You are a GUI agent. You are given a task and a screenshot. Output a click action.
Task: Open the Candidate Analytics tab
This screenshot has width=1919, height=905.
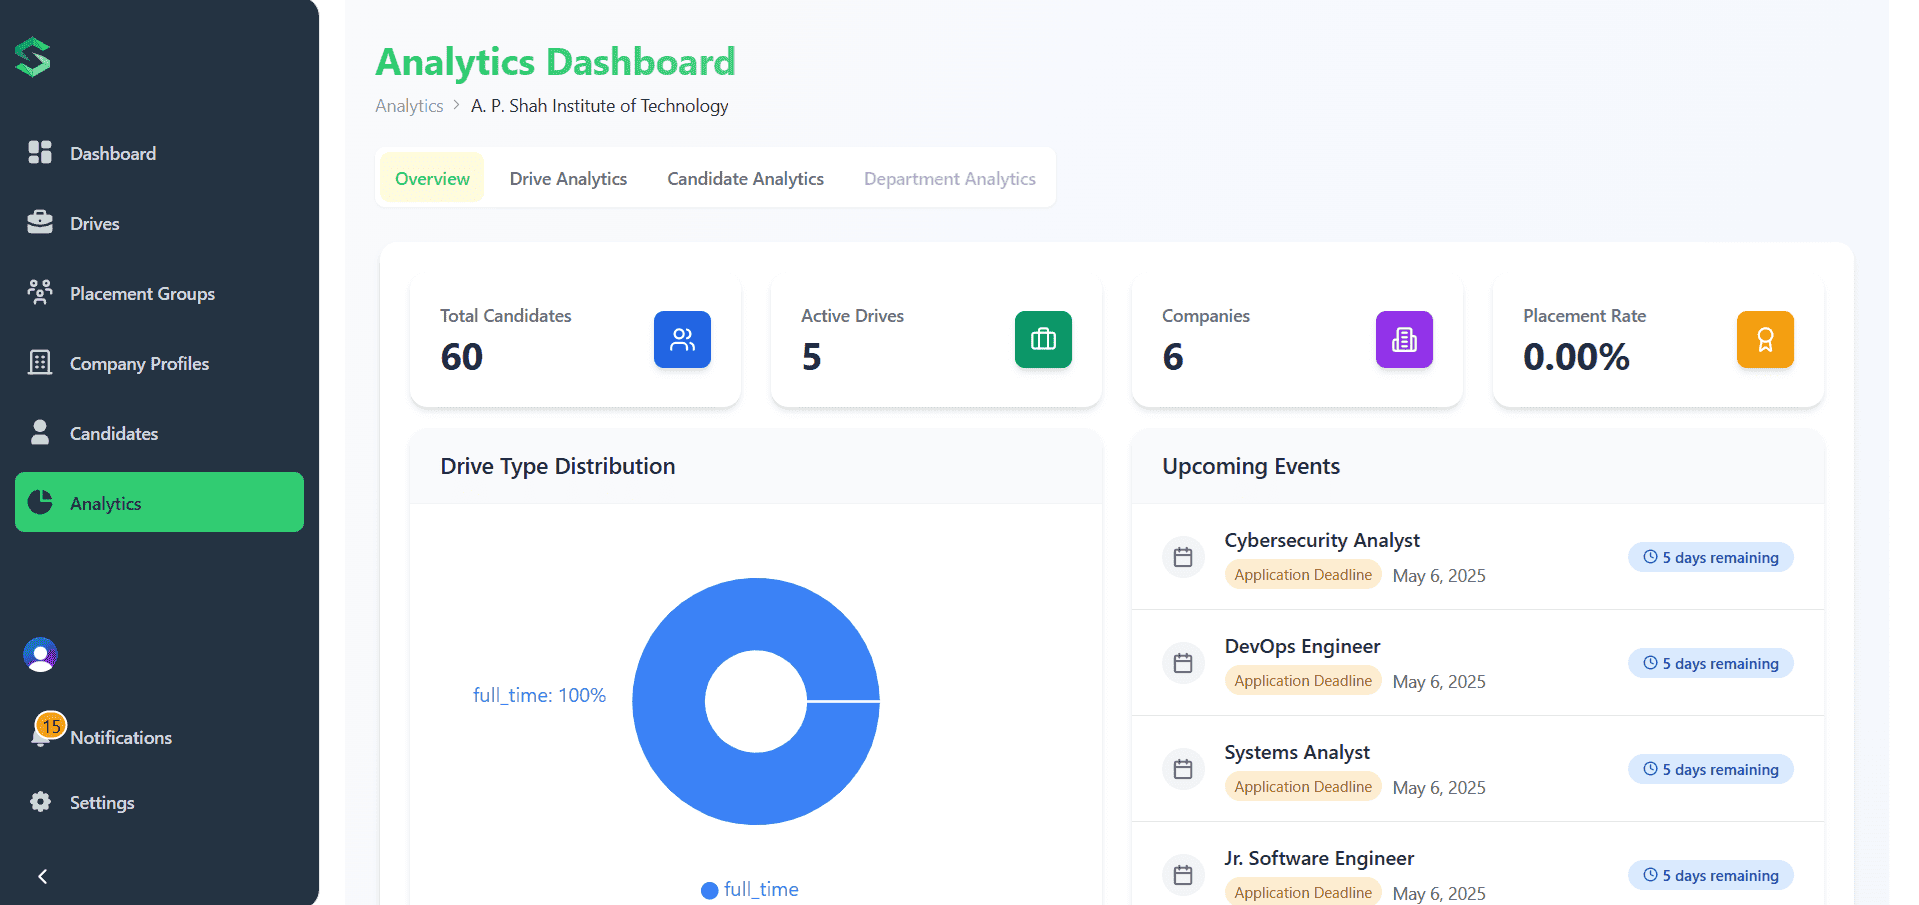tap(745, 179)
